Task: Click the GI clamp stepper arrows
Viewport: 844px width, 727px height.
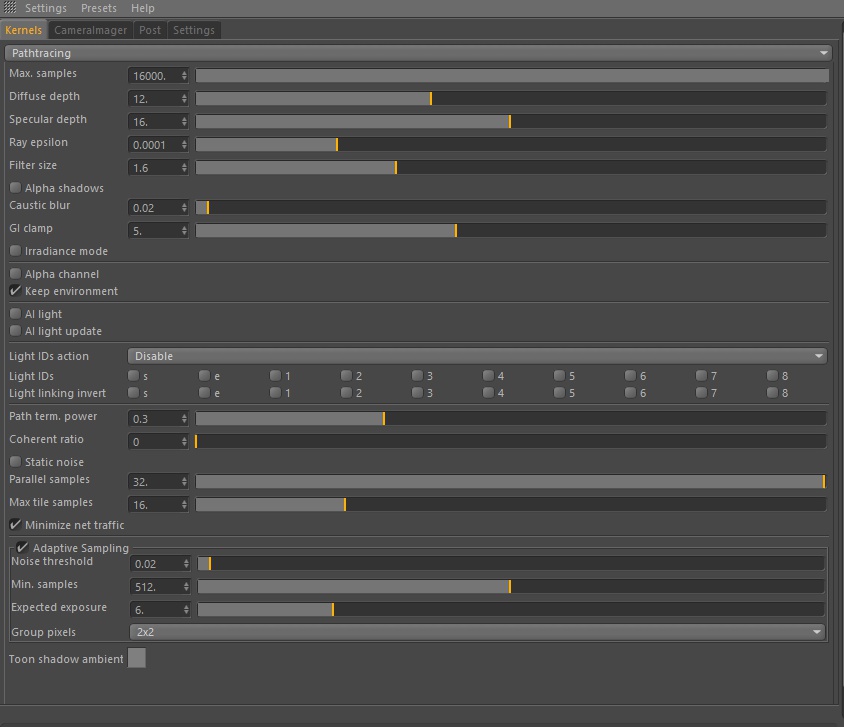Action: click(x=184, y=231)
